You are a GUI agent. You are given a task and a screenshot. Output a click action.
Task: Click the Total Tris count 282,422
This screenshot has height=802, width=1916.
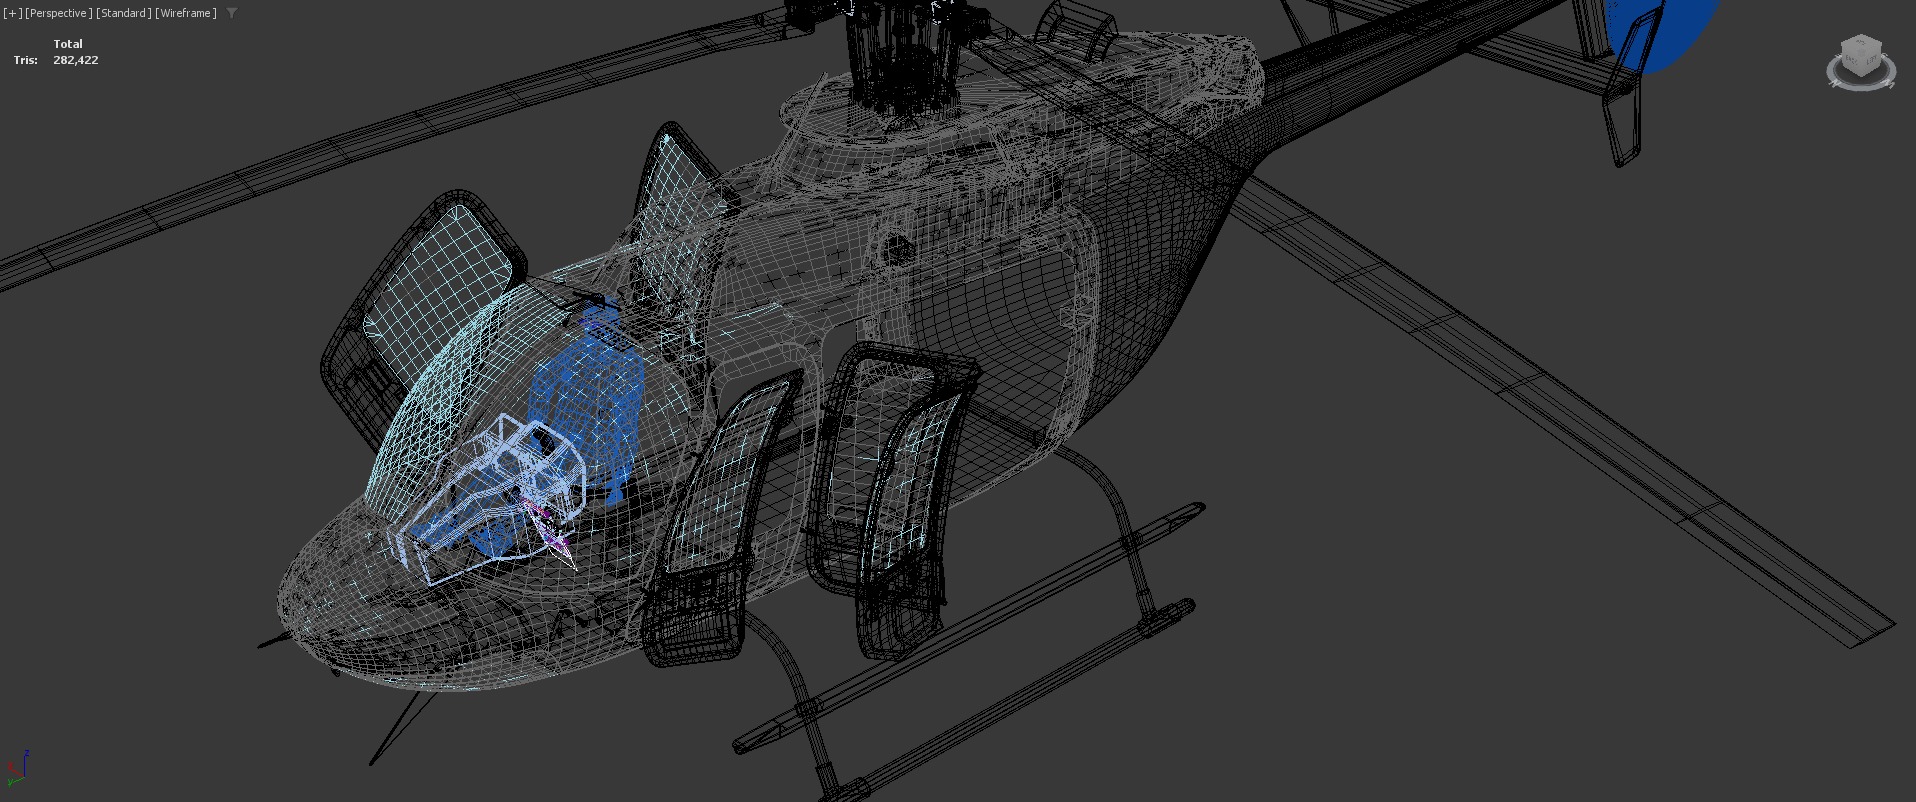[76, 60]
